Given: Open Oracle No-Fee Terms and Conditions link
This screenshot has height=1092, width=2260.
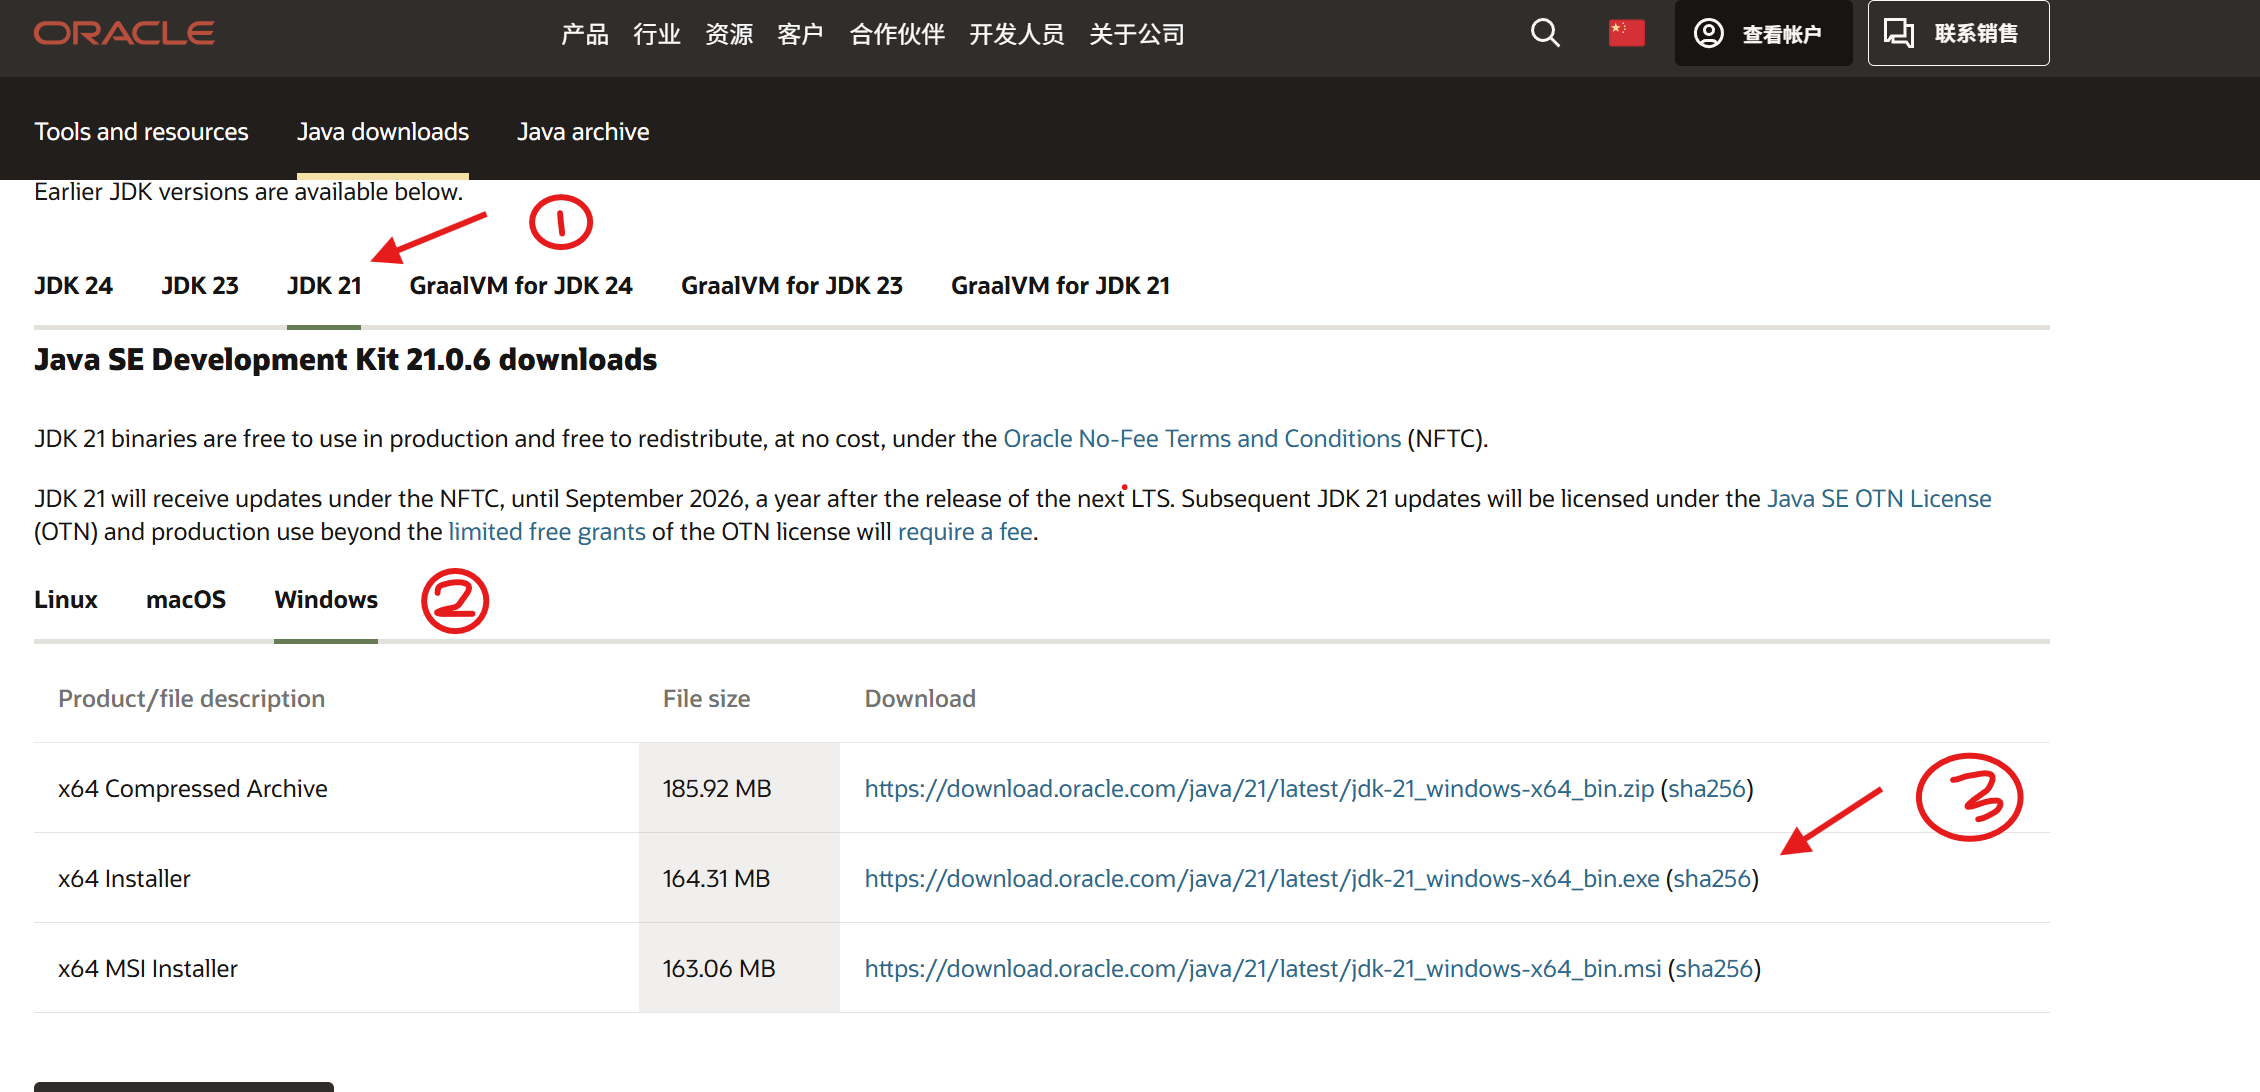Looking at the screenshot, I should click(x=1201, y=439).
